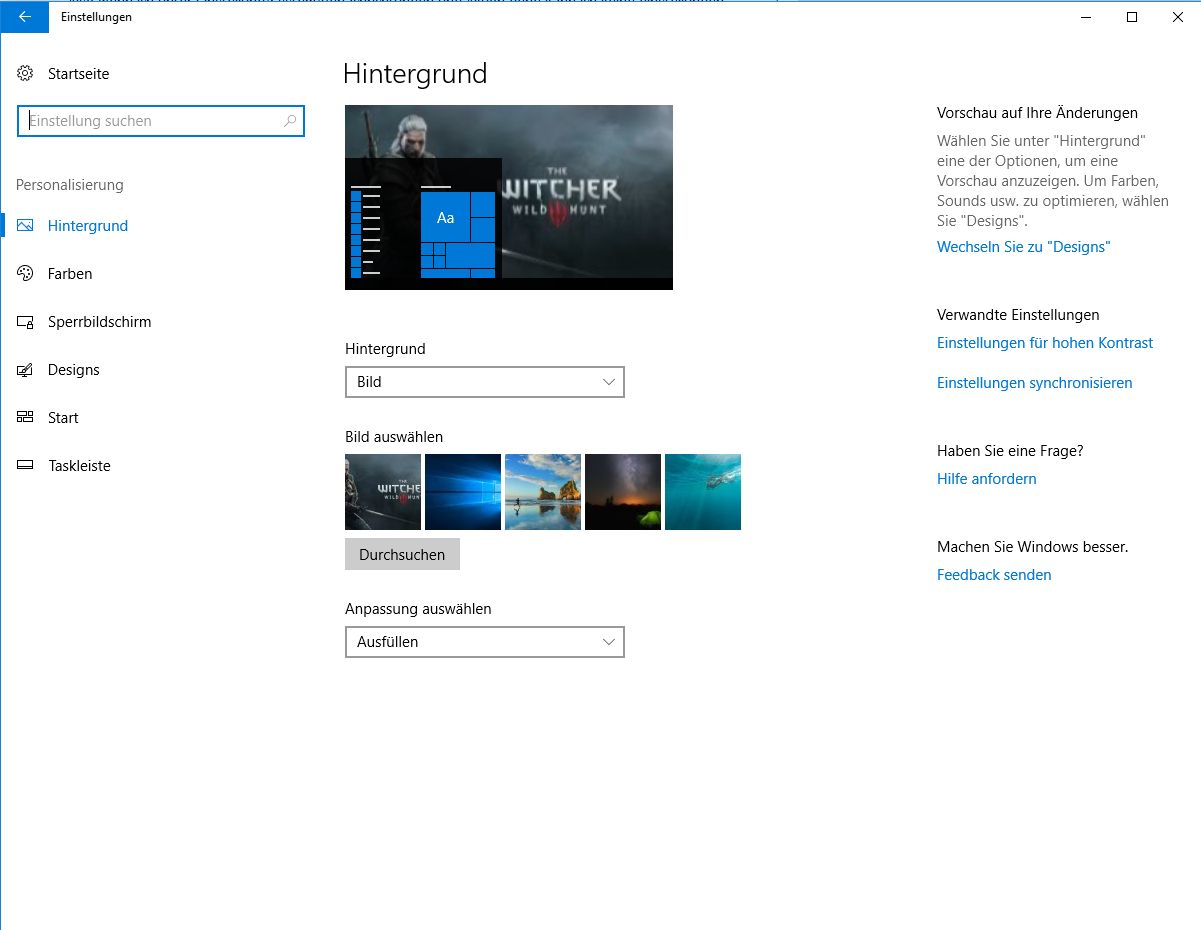The image size is (1201, 930).
Task: Click the Start tiles icon
Action: 25,418
